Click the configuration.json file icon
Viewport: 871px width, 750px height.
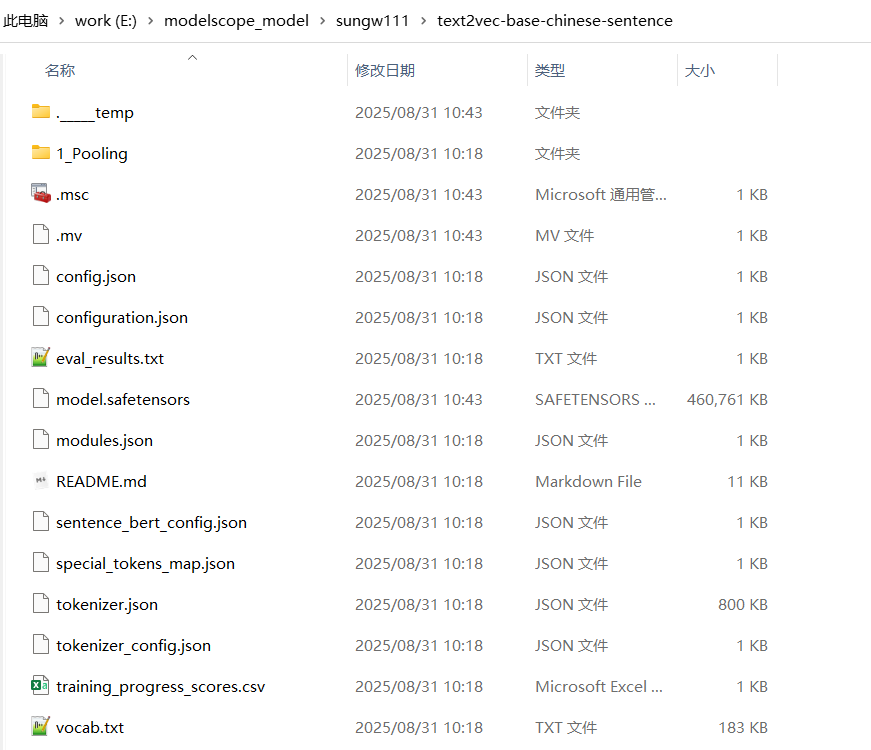[x=41, y=317]
